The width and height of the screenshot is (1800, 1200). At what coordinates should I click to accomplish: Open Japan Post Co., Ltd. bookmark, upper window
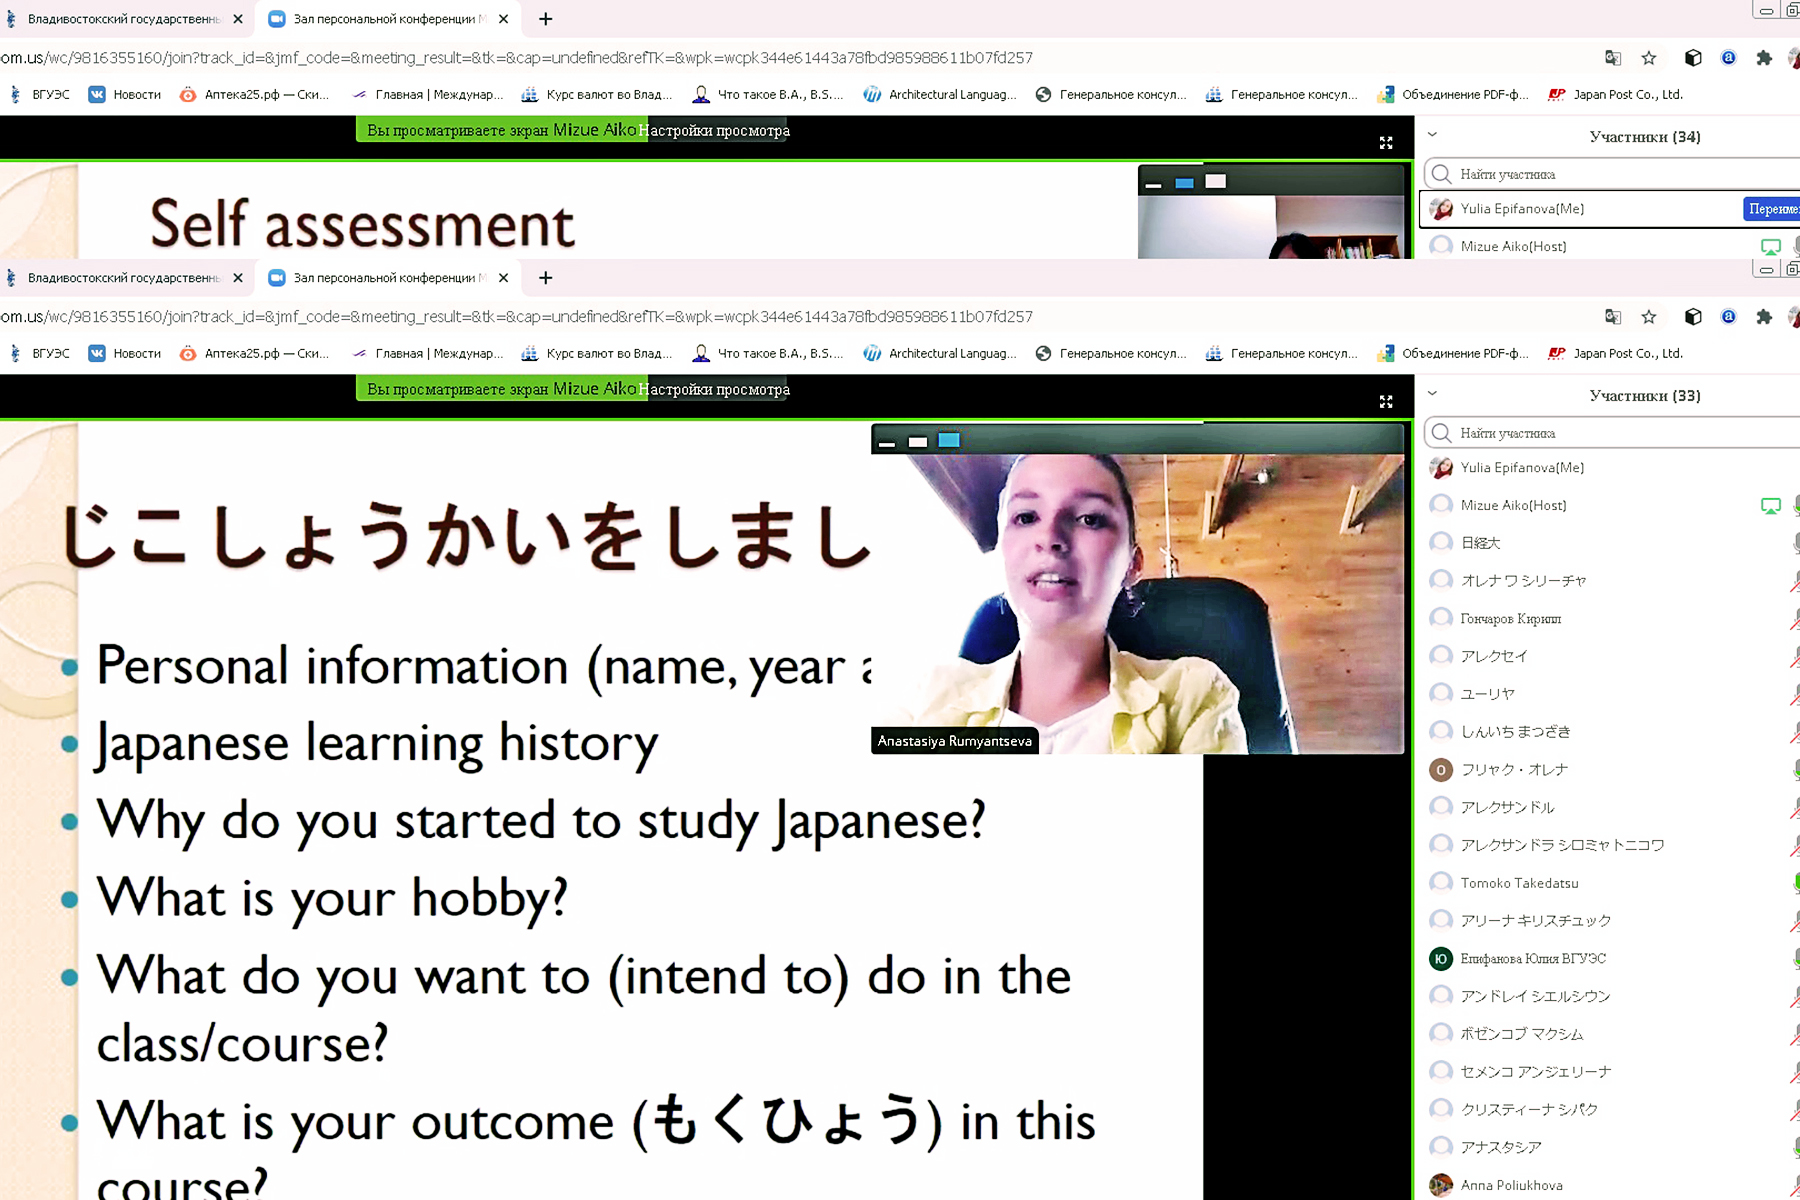1616,95
